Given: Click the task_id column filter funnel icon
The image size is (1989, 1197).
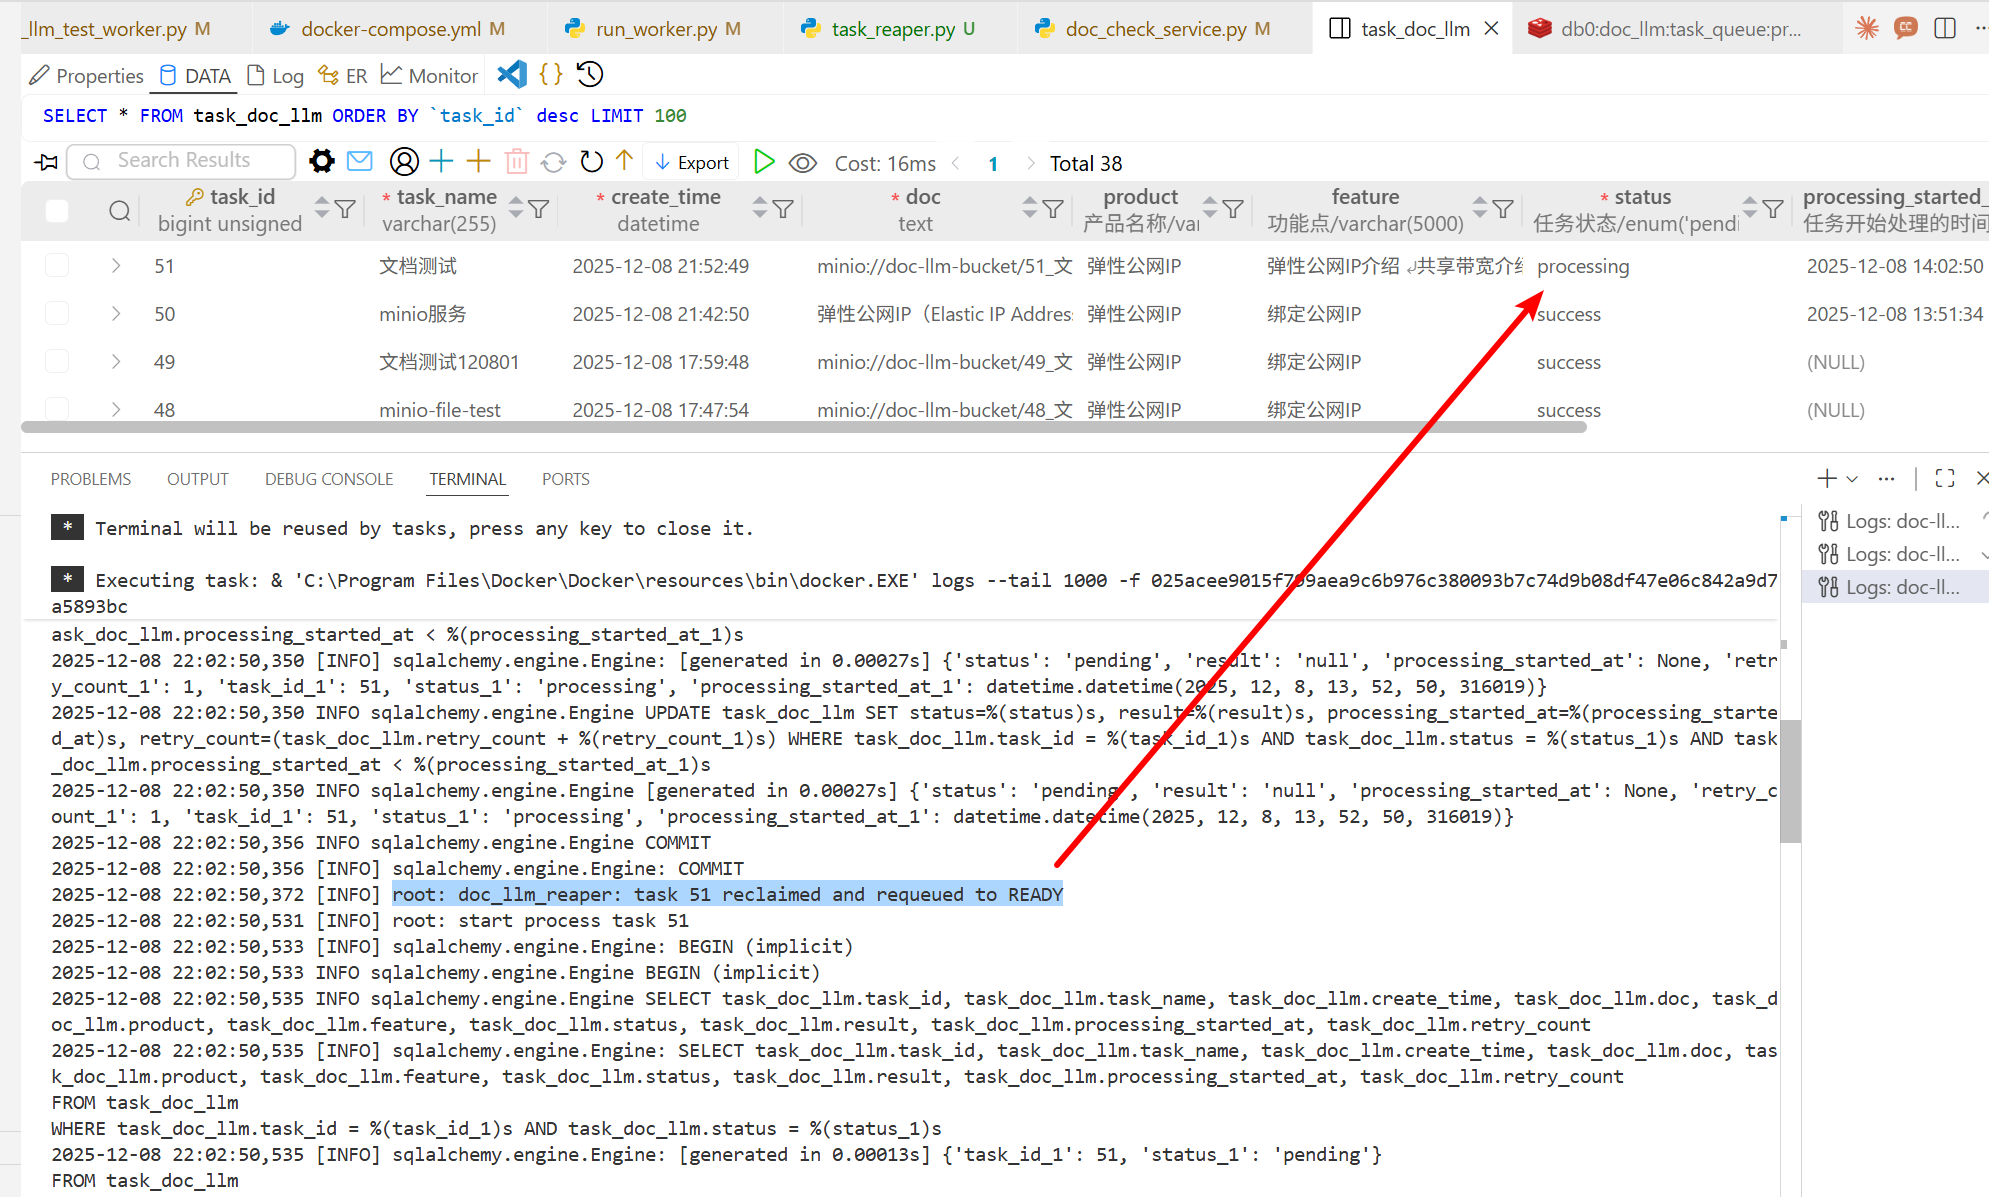Looking at the screenshot, I should click(x=345, y=209).
